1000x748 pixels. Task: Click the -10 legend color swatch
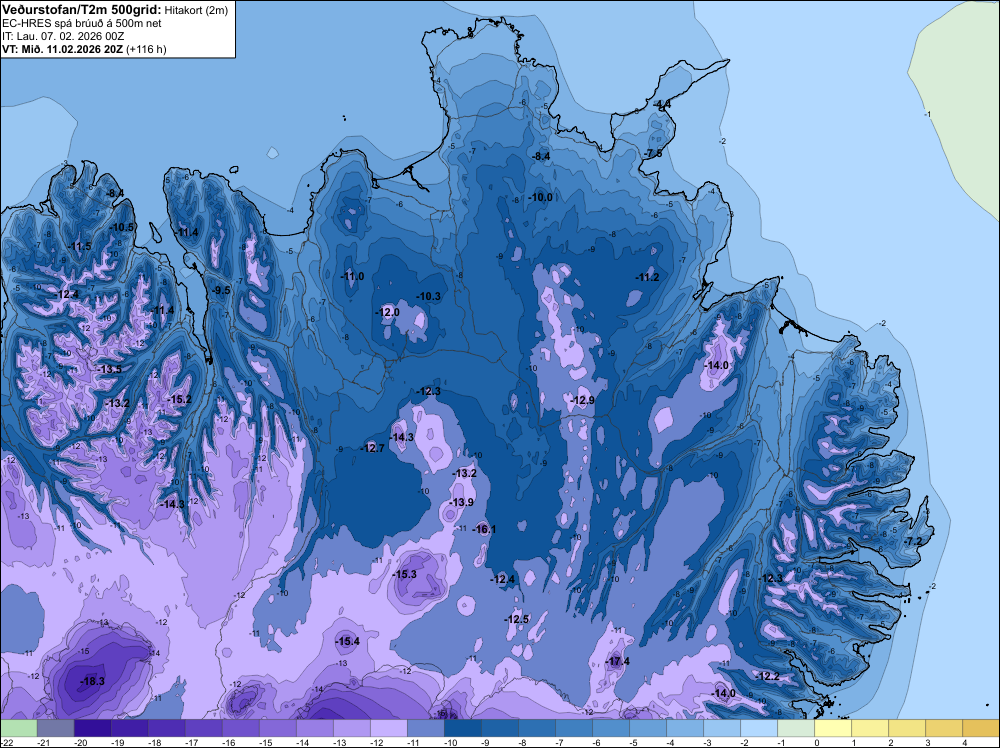(462, 728)
